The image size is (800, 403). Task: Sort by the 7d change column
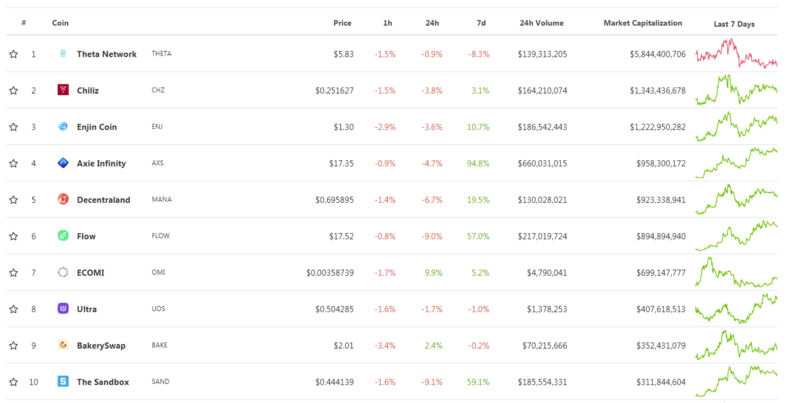(481, 23)
